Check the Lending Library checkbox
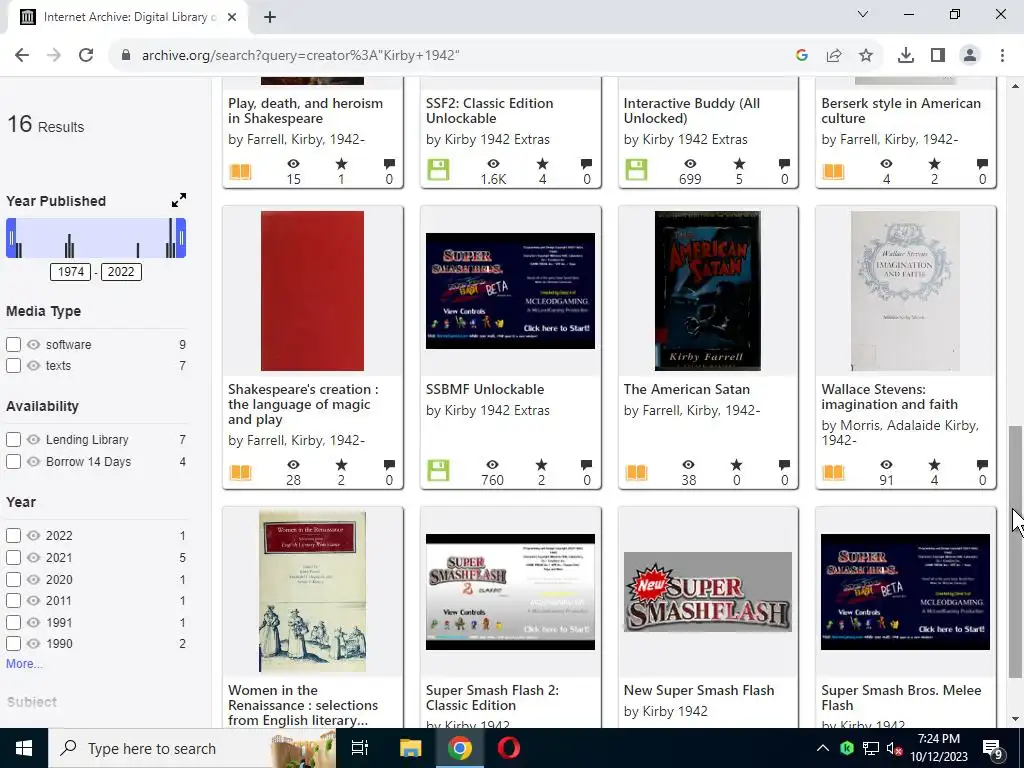 13,440
